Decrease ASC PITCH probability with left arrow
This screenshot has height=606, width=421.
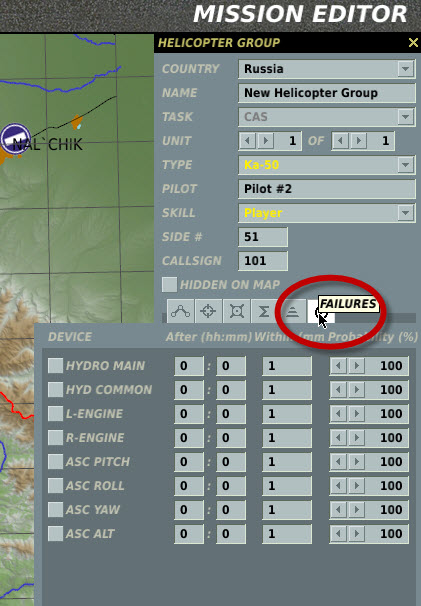pos(339,461)
